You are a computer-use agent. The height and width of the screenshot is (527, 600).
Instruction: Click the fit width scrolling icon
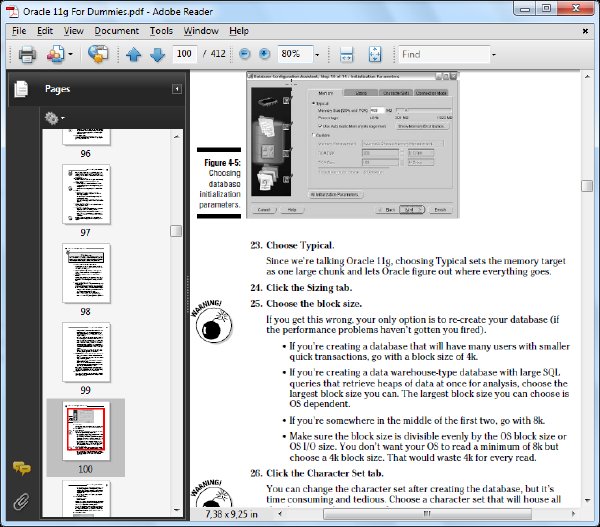pos(346,54)
